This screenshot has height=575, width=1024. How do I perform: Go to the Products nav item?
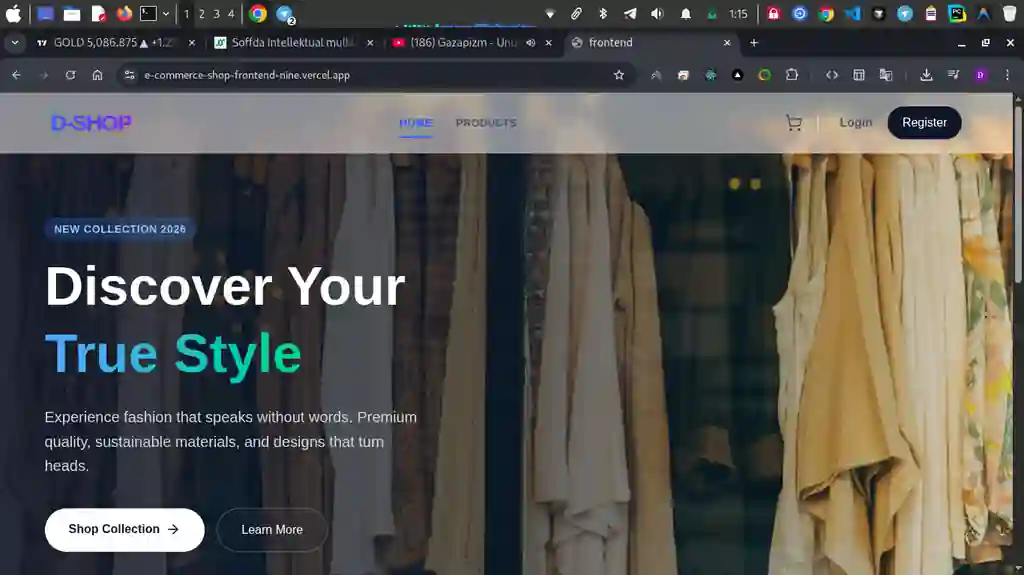[x=486, y=123]
